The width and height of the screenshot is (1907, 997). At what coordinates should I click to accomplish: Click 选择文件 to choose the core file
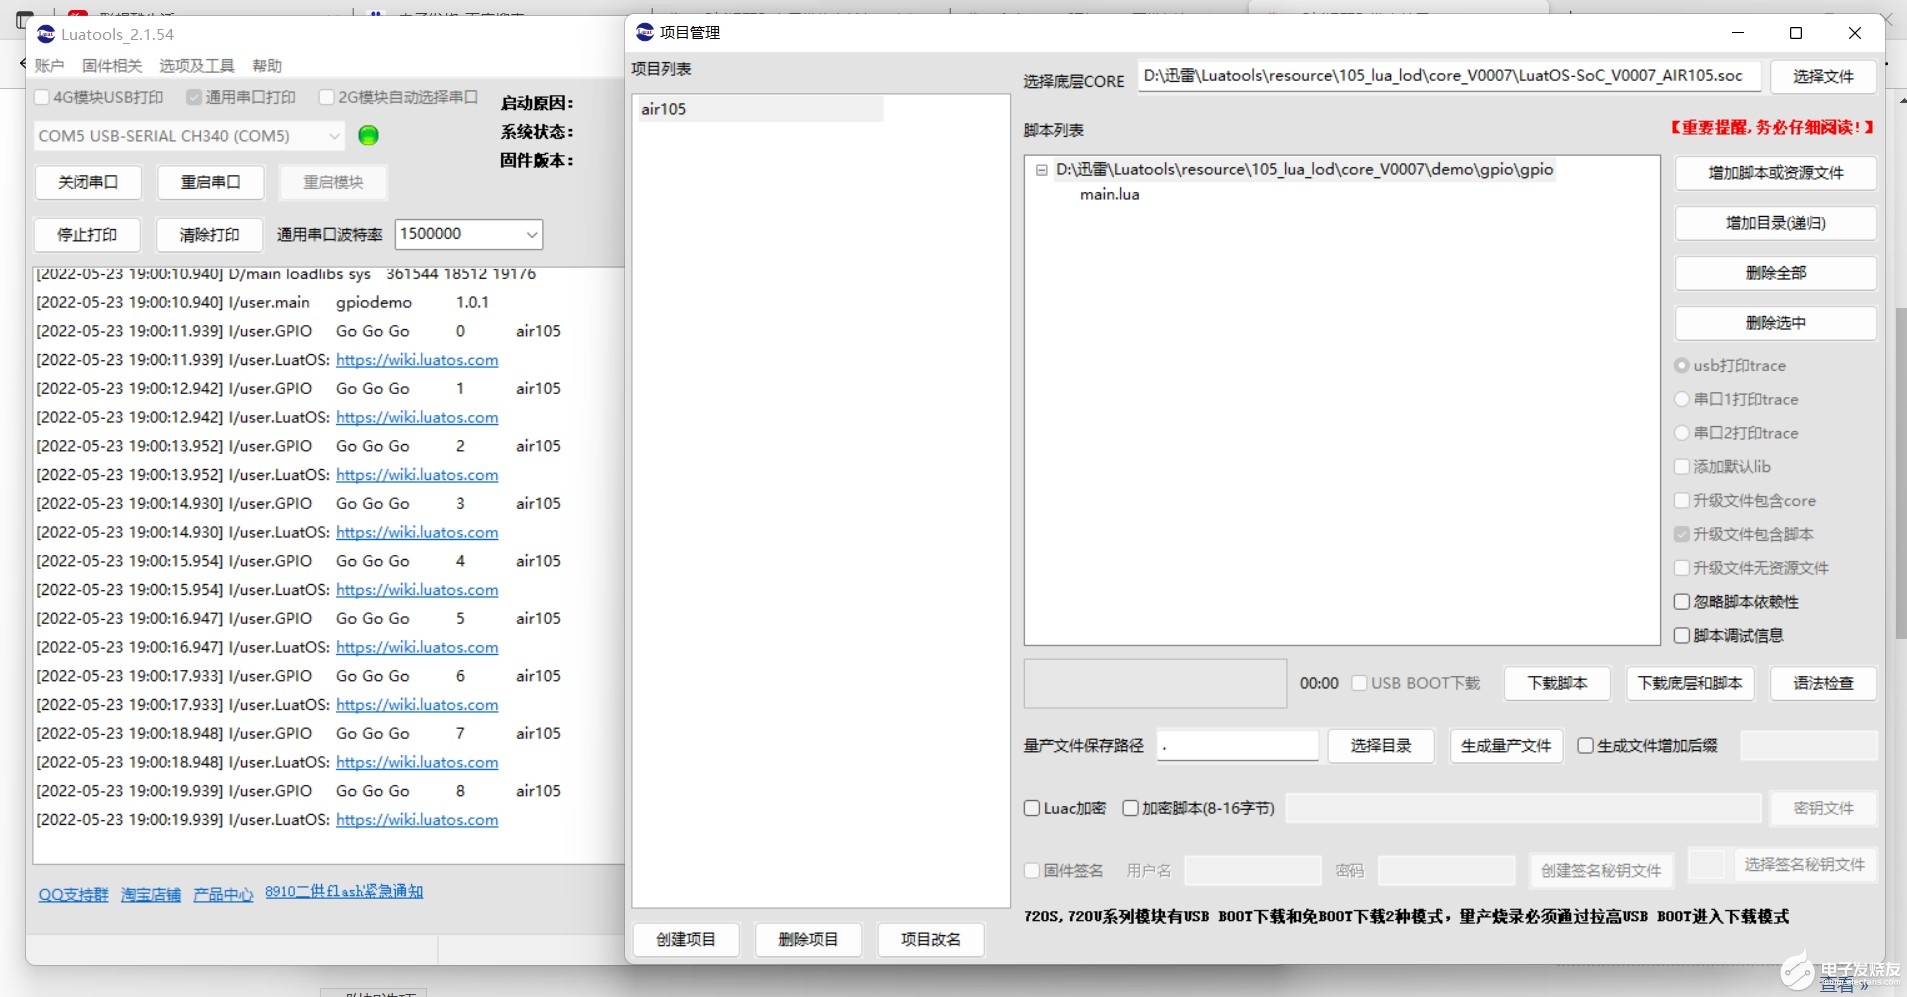click(x=1823, y=76)
